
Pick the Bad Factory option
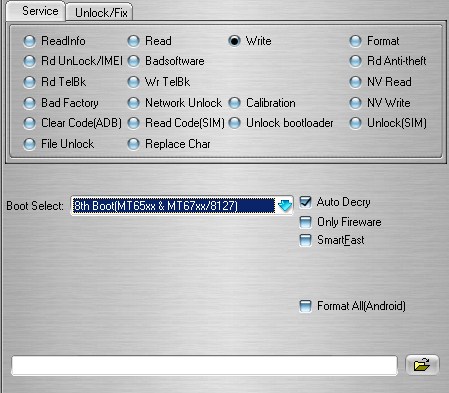pyautogui.click(x=29, y=103)
